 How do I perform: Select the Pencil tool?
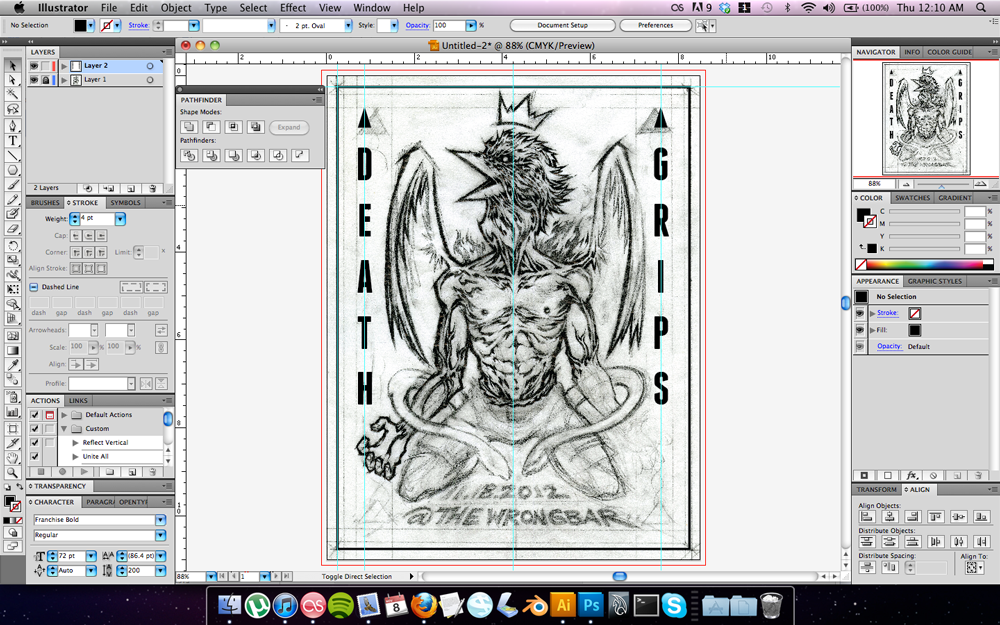point(13,200)
